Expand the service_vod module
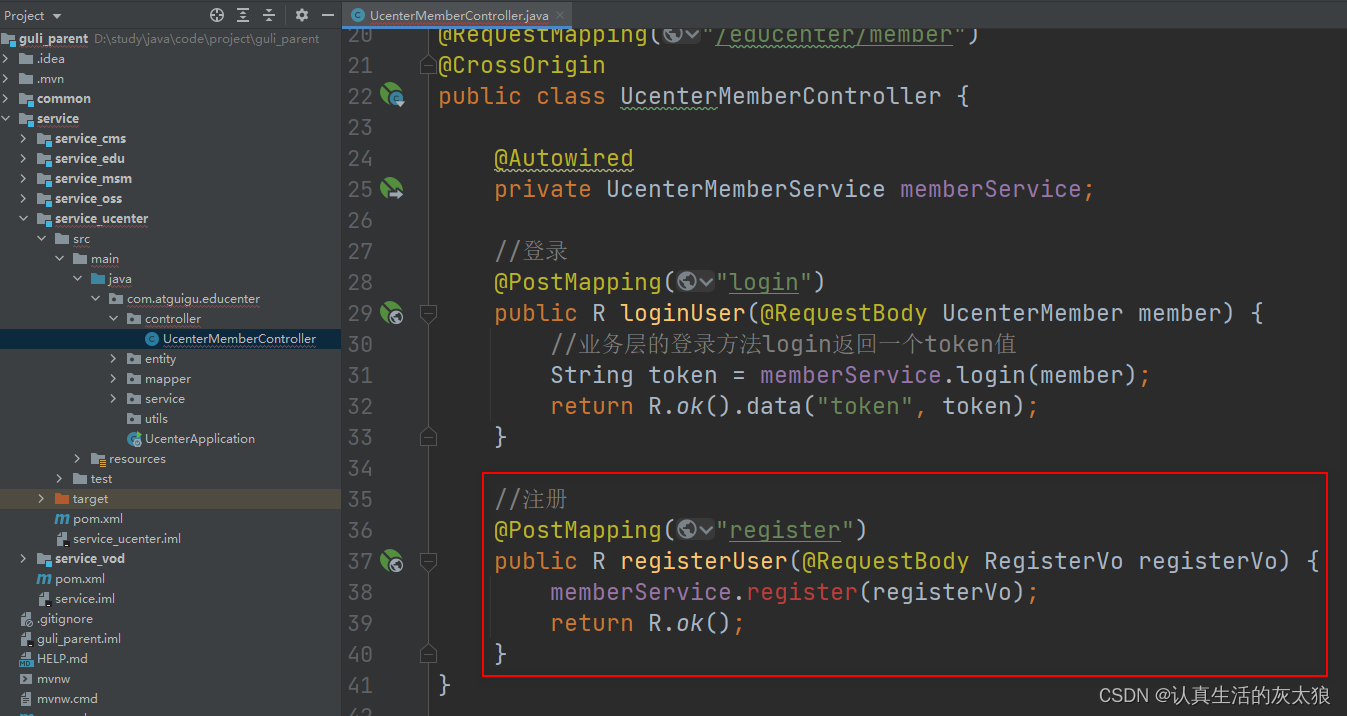The width and height of the screenshot is (1347, 716). click(x=25, y=559)
